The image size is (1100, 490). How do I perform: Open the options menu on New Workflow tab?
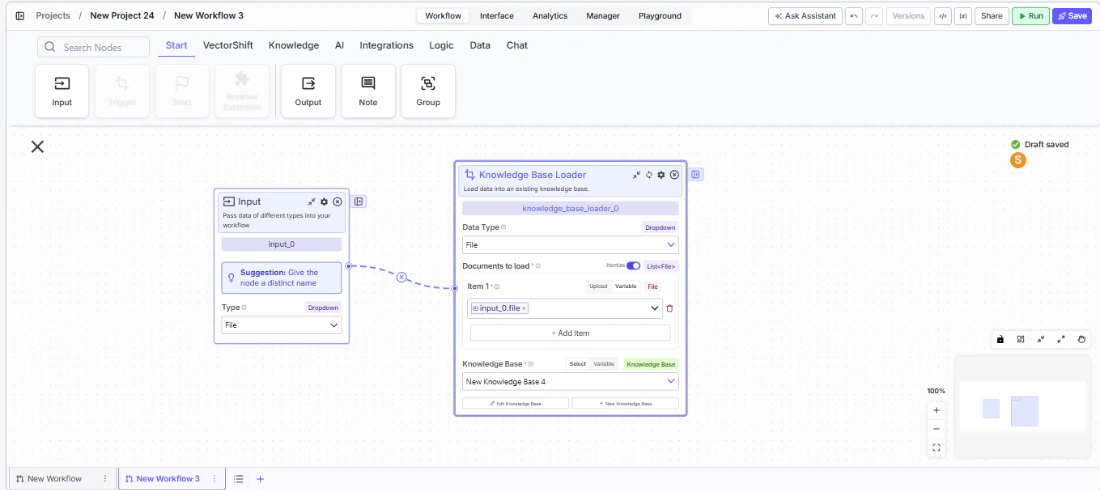(105, 479)
